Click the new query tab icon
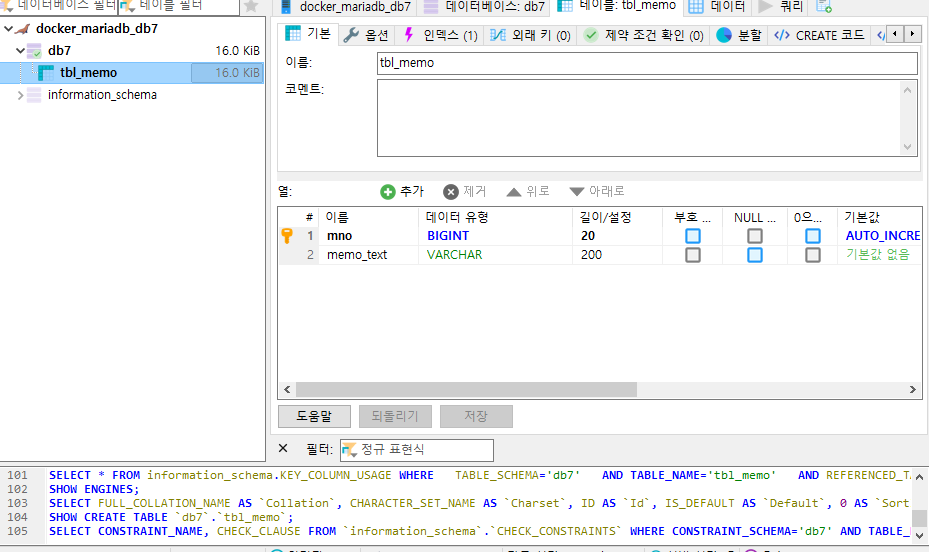Viewport: 929px width, 552px height. (824, 7)
